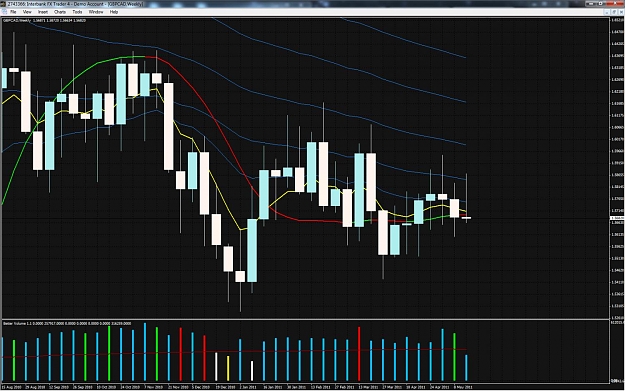Image resolution: width=625 pixels, height=391 pixels.
Task: Click the 12 Sep 2010 date label
Action: pos(59,387)
